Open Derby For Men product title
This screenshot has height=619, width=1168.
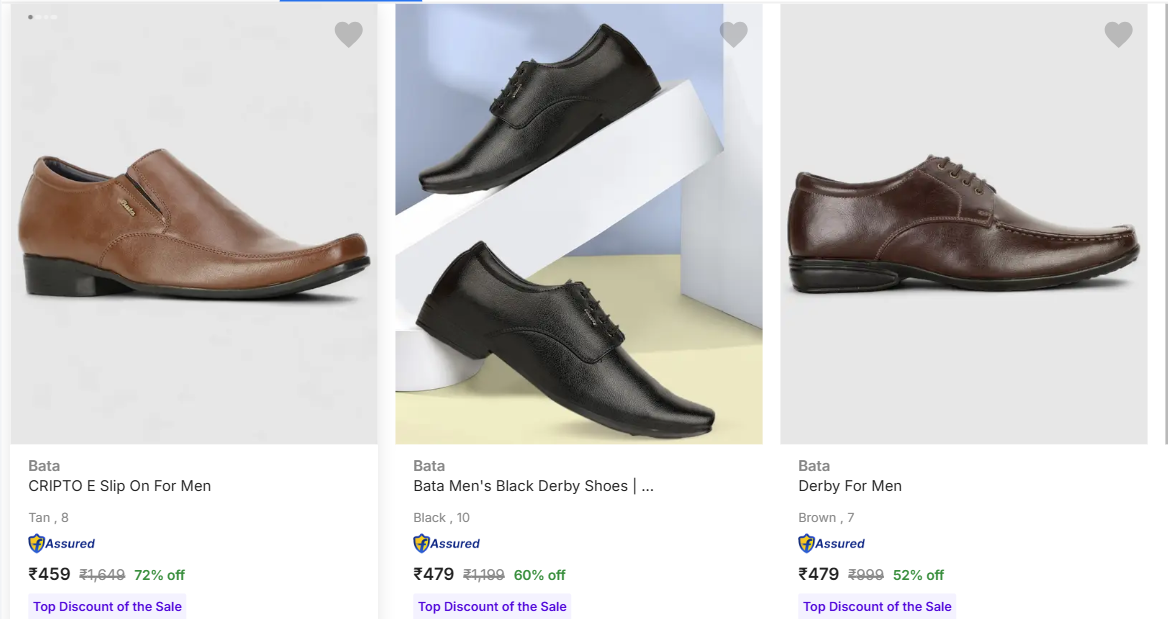click(x=850, y=486)
